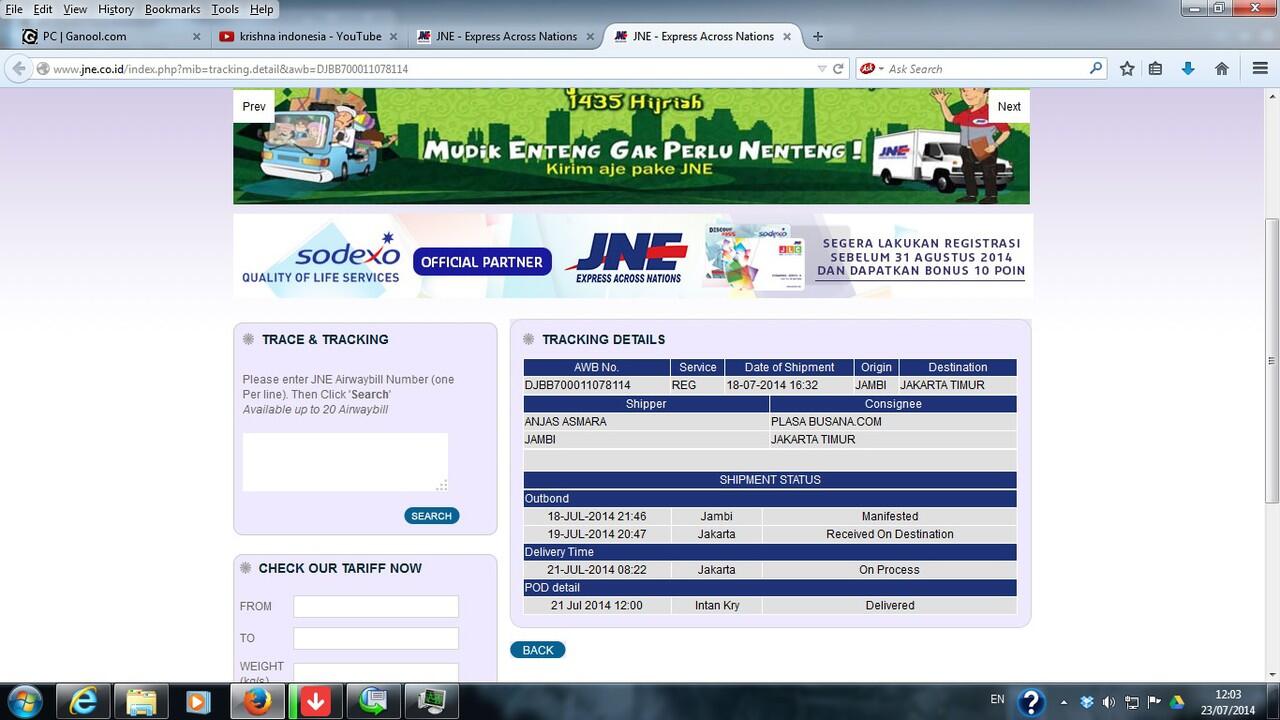This screenshot has height=720, width=1280.
Task: Select the Intan Kry POD cell
Action: [717, 605]
